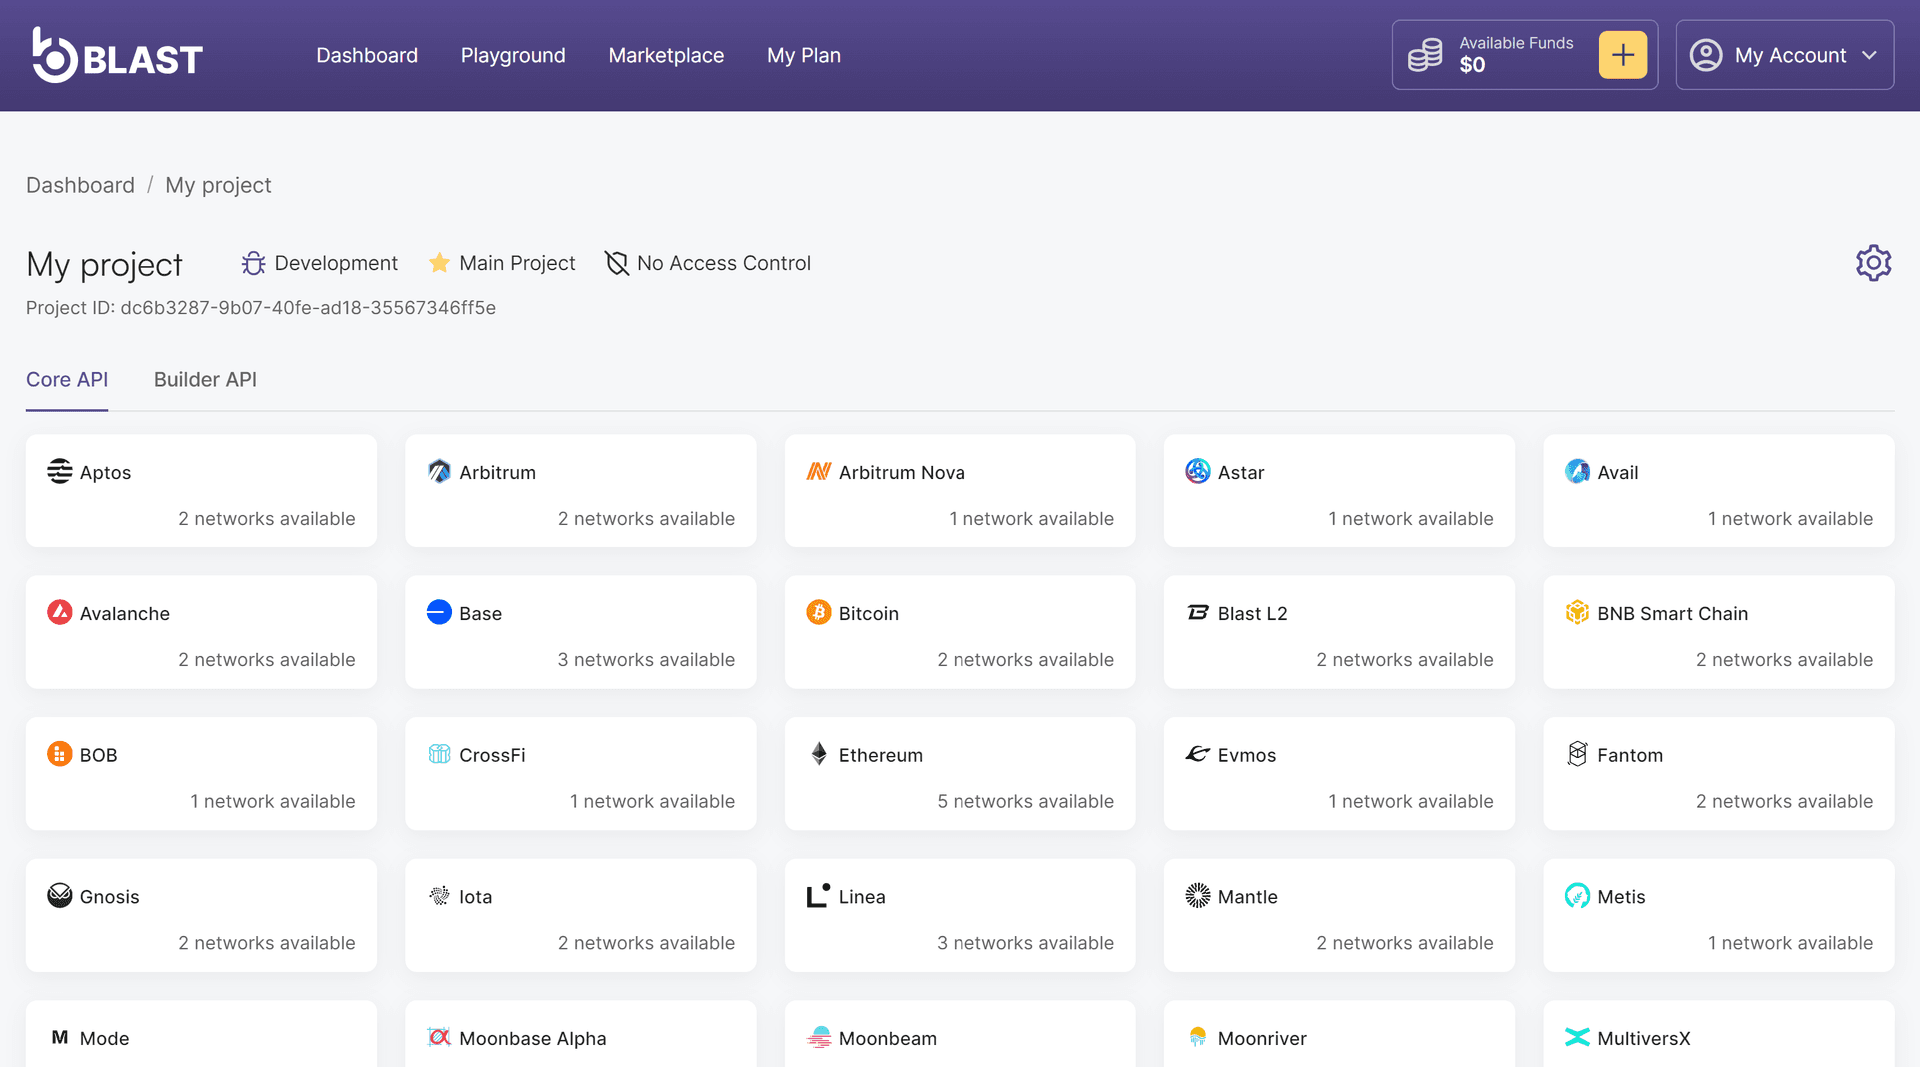Open the Base networks card
Viewport: 1920px width, 1067px height.
click(x=580, y=632)
